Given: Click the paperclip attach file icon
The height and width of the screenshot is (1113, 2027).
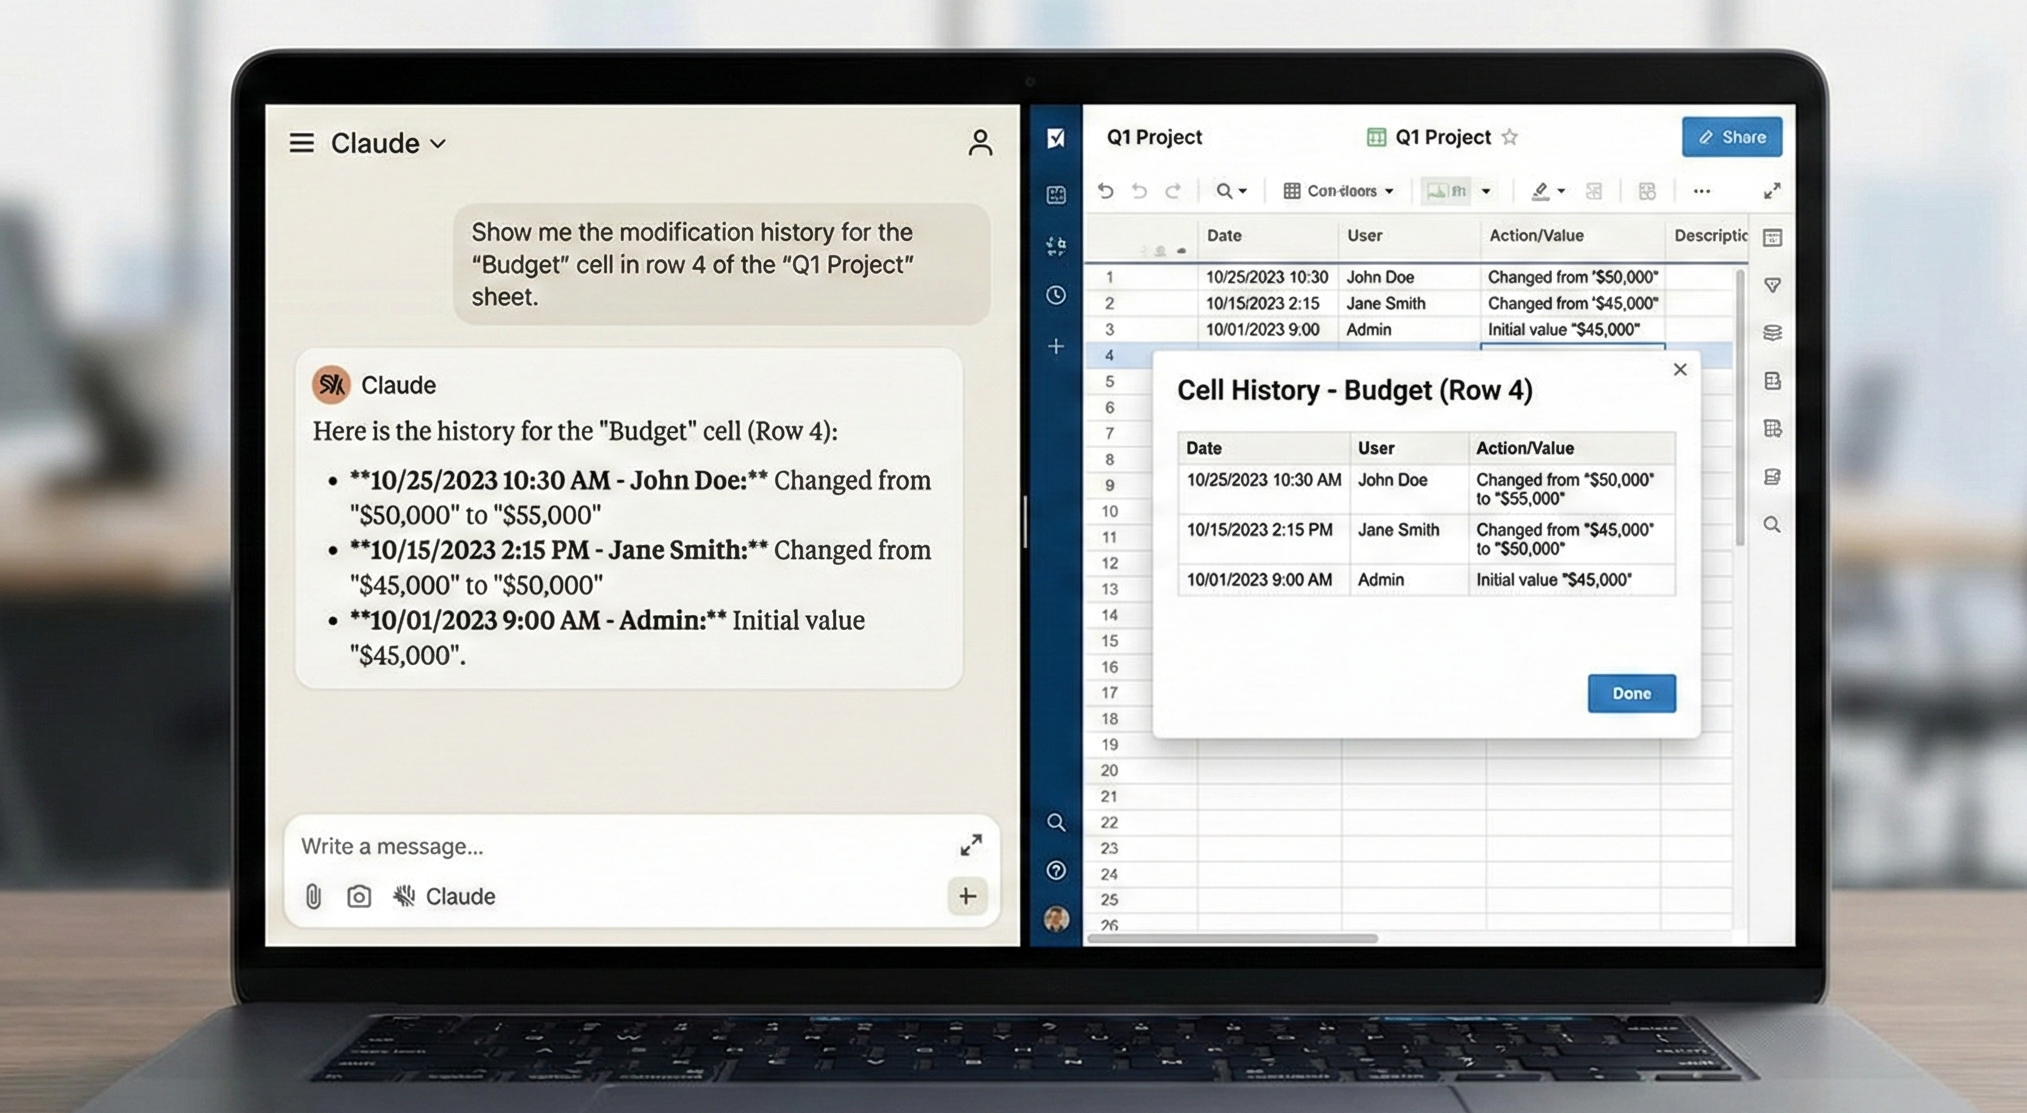Looking at the screenshot, I should point(313,896).
